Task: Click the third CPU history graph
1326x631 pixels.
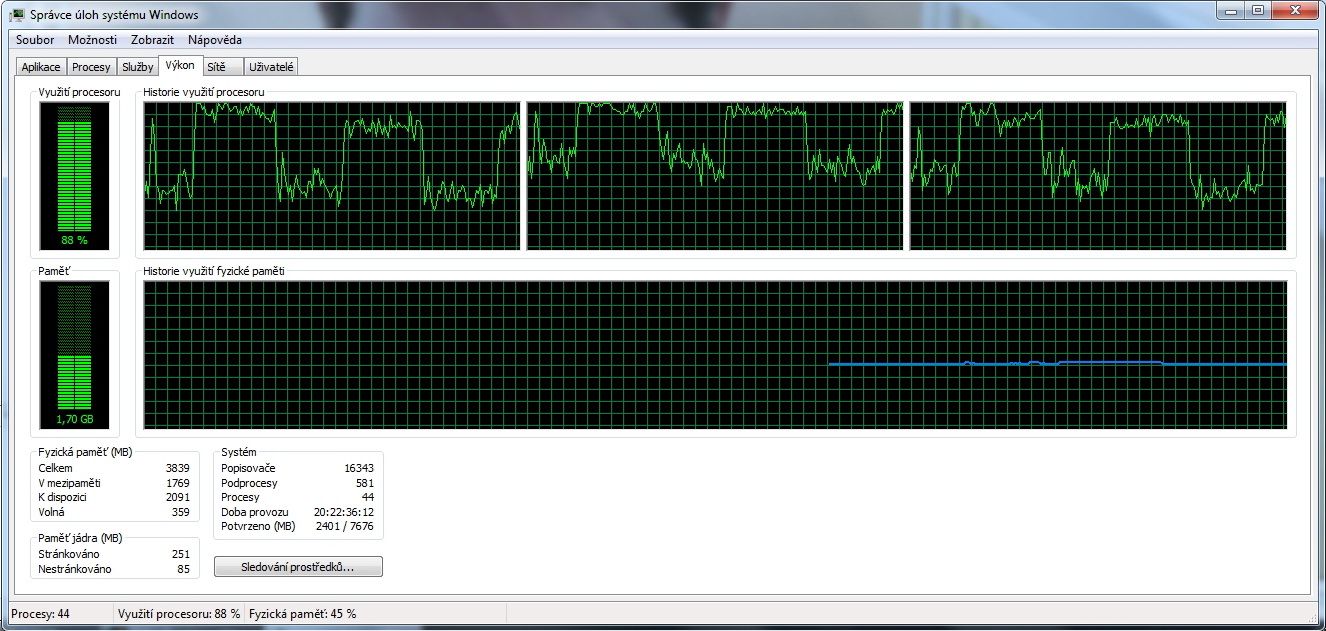Action: point(1098,175)
